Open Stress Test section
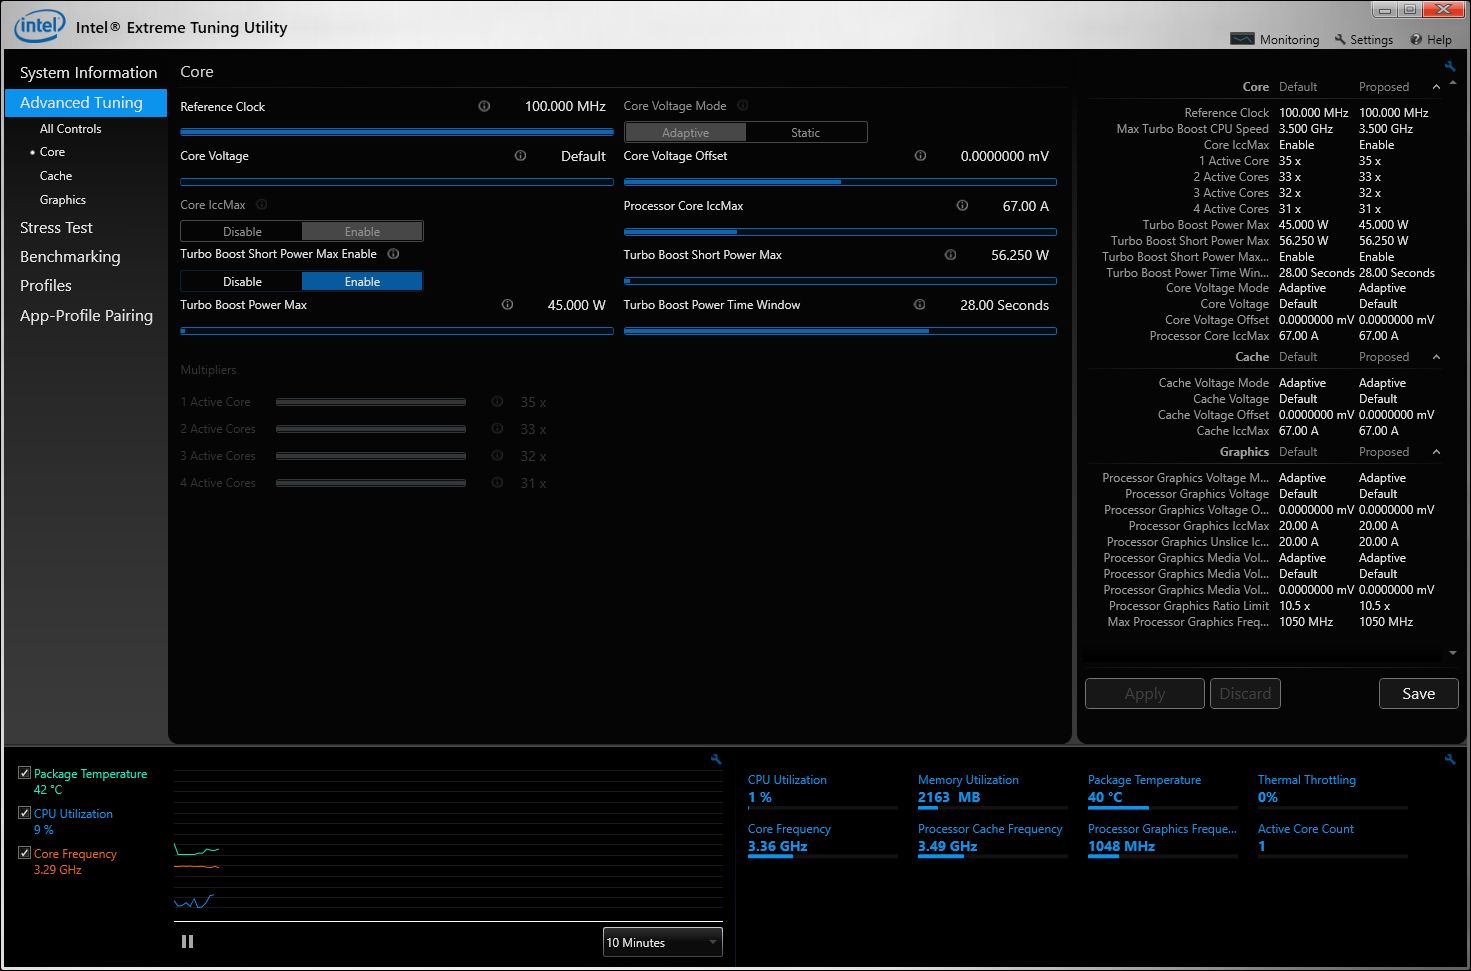The image size is (1471, 971). click(x=56, y=228)
